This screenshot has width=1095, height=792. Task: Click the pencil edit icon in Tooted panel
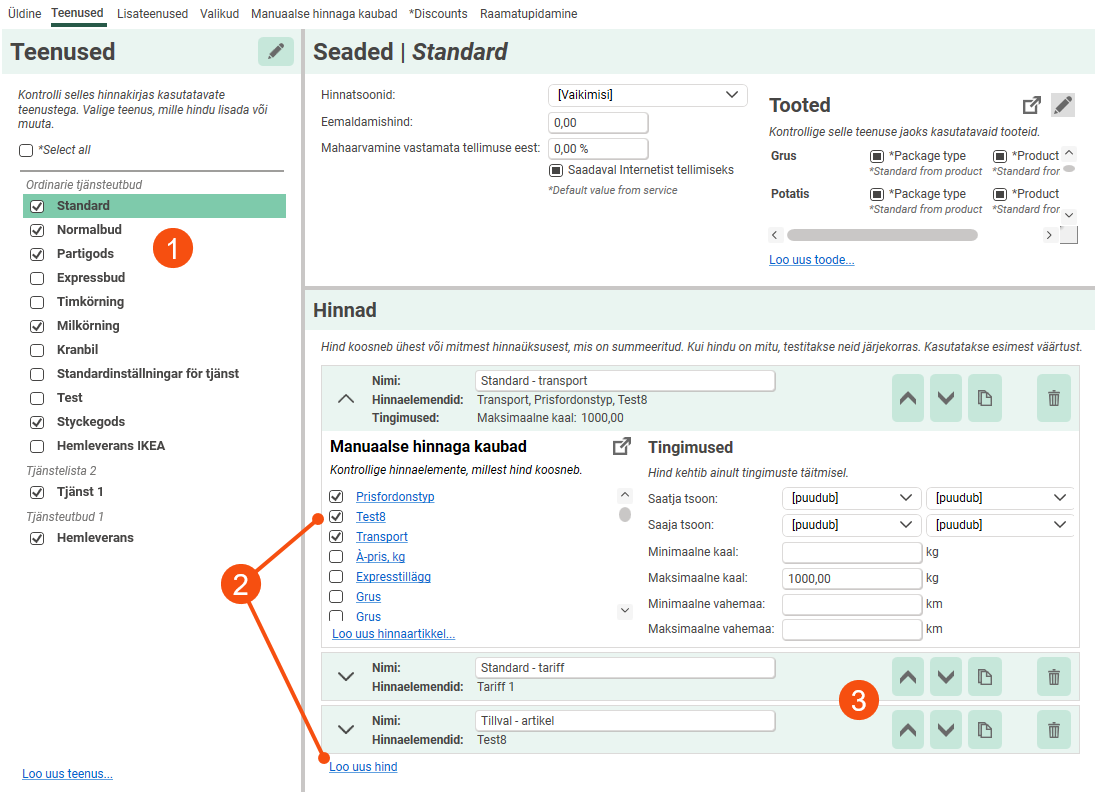click(1063, 105)
